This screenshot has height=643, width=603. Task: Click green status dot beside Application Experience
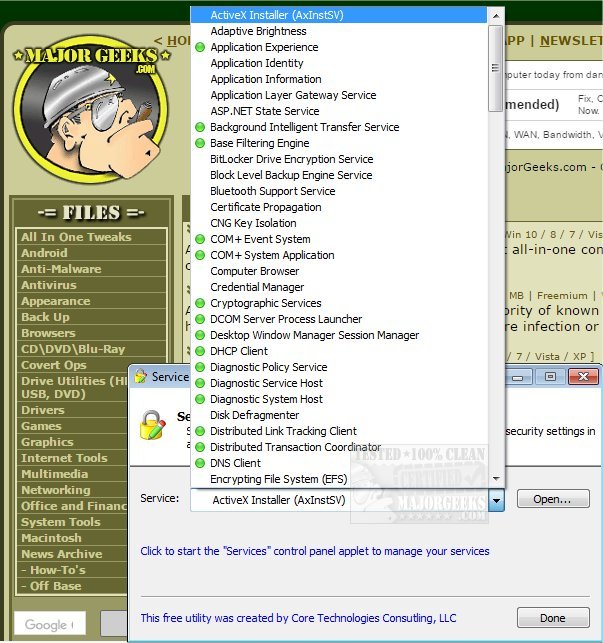200,47
